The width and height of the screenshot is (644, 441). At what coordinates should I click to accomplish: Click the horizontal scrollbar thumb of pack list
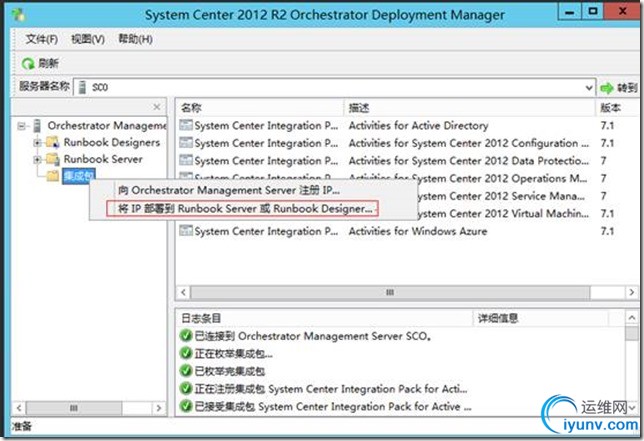tap(390, 292)
